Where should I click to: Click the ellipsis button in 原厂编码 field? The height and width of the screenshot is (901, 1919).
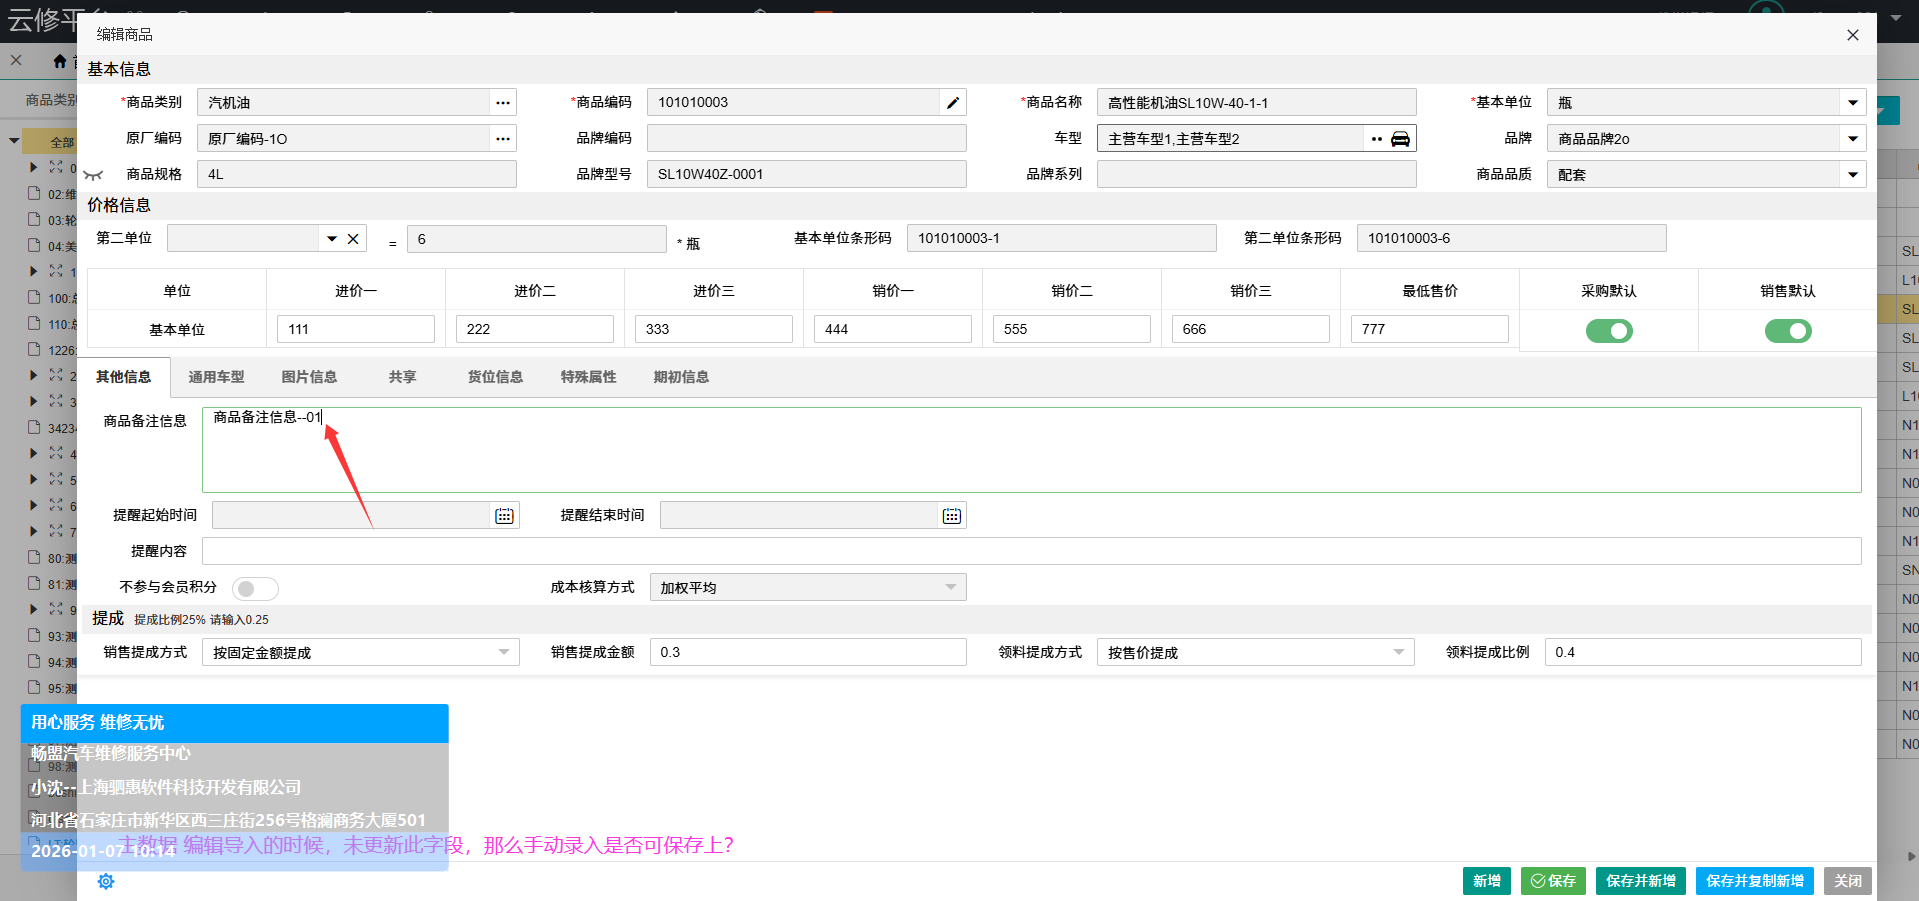(x=502, y=139)
